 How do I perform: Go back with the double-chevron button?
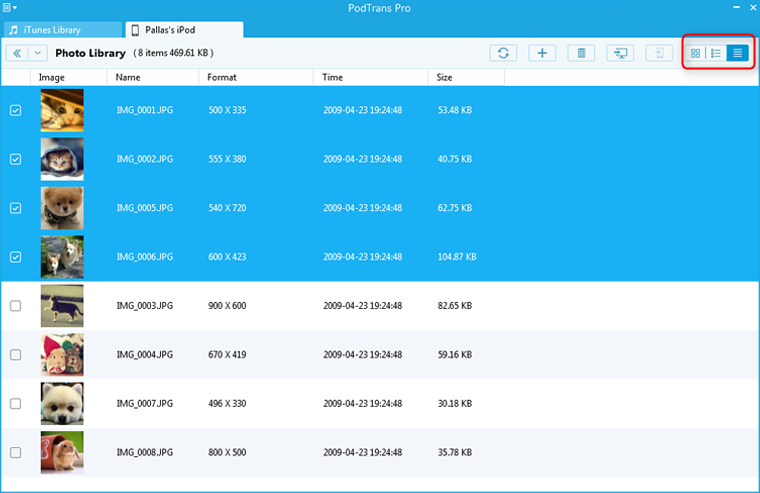[17, 53]
